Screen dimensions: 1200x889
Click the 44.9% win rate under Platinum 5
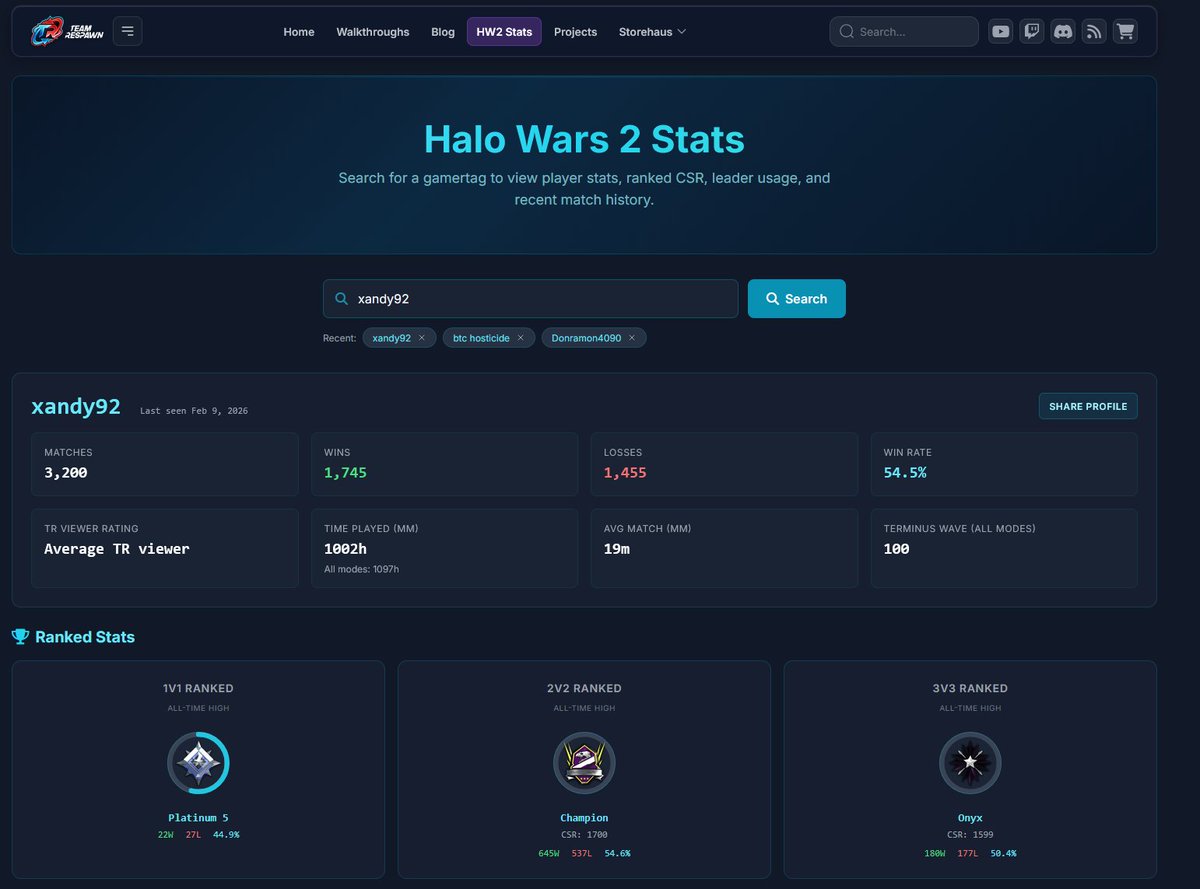[x=226, y=834]
